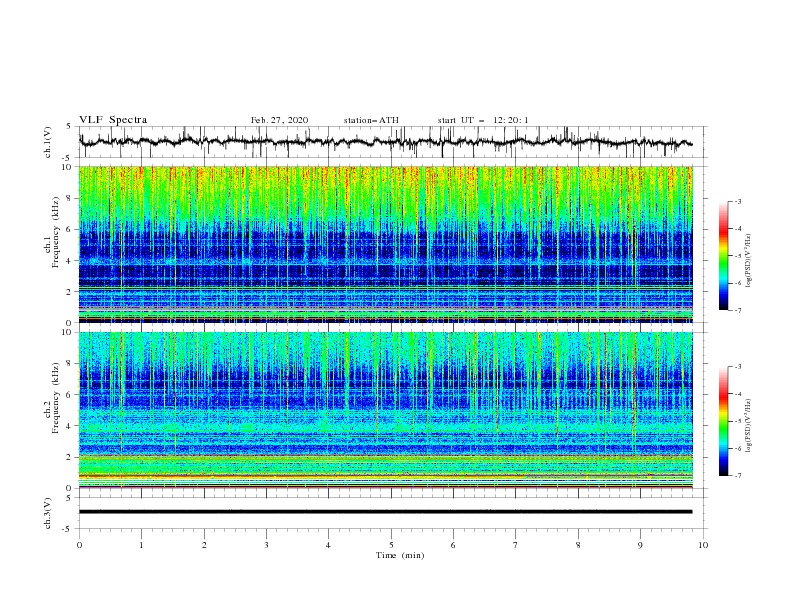
Task: Click the "7" tick on the time axis
Action: pos(516,545)
